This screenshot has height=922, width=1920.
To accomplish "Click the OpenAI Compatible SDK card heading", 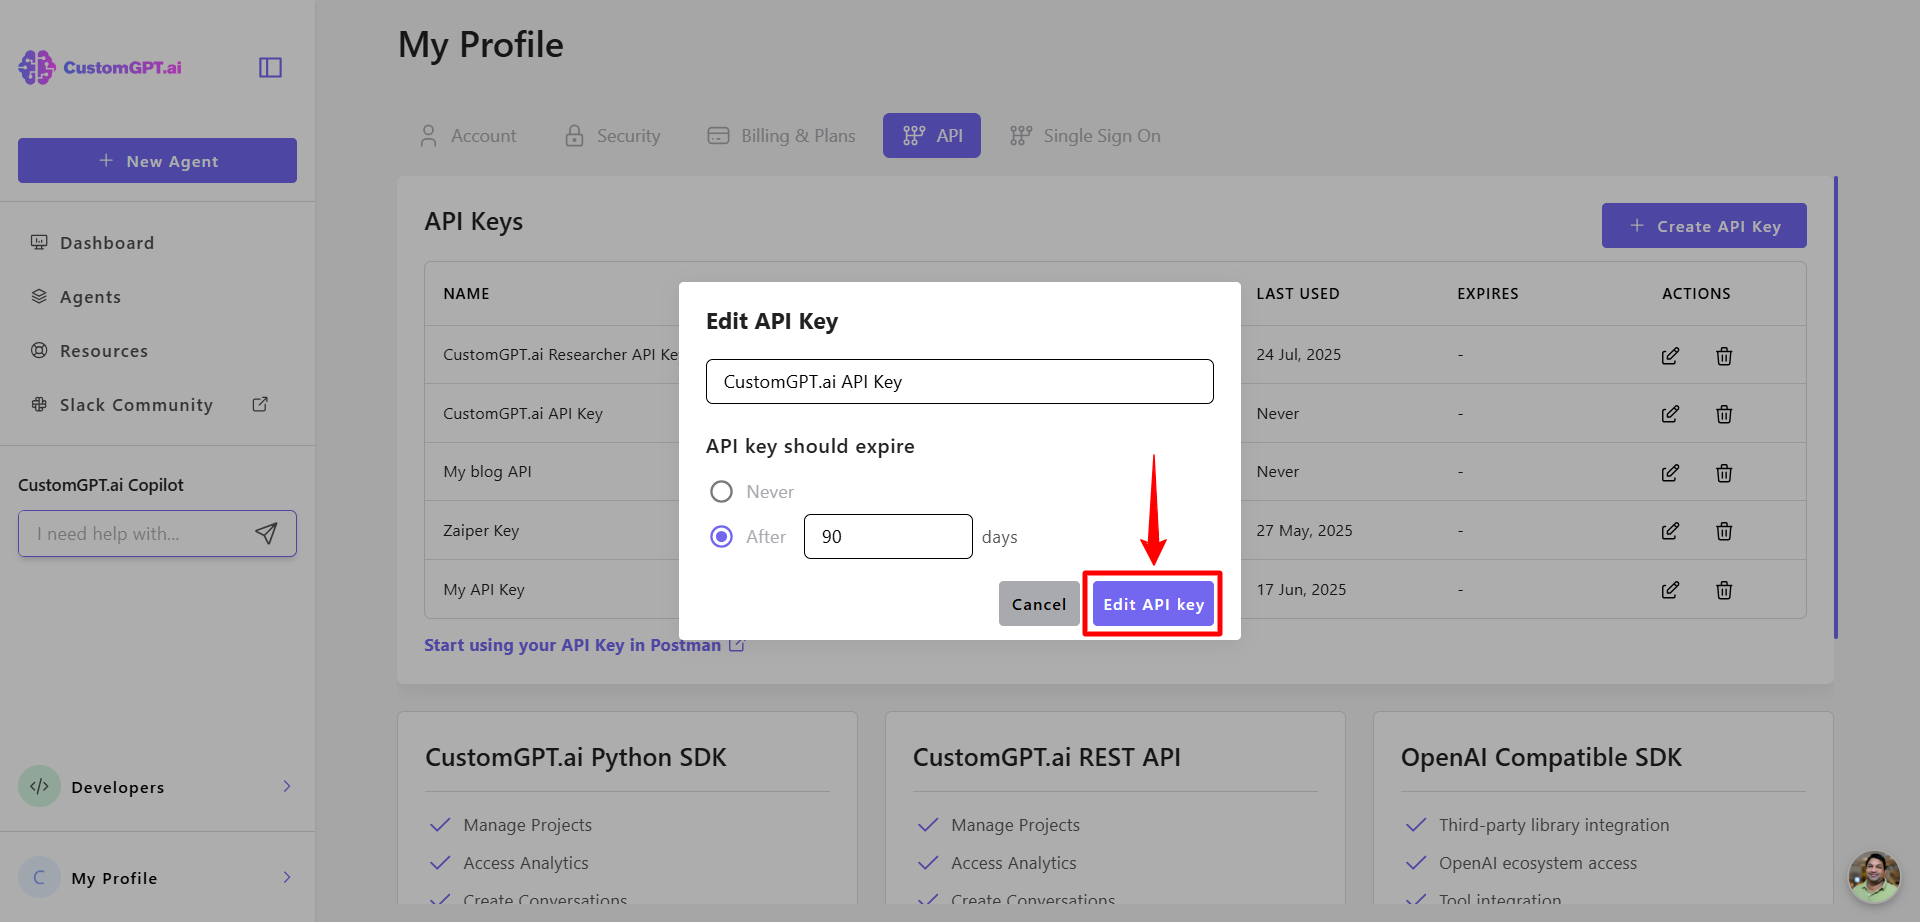I will coord(1541,758).
